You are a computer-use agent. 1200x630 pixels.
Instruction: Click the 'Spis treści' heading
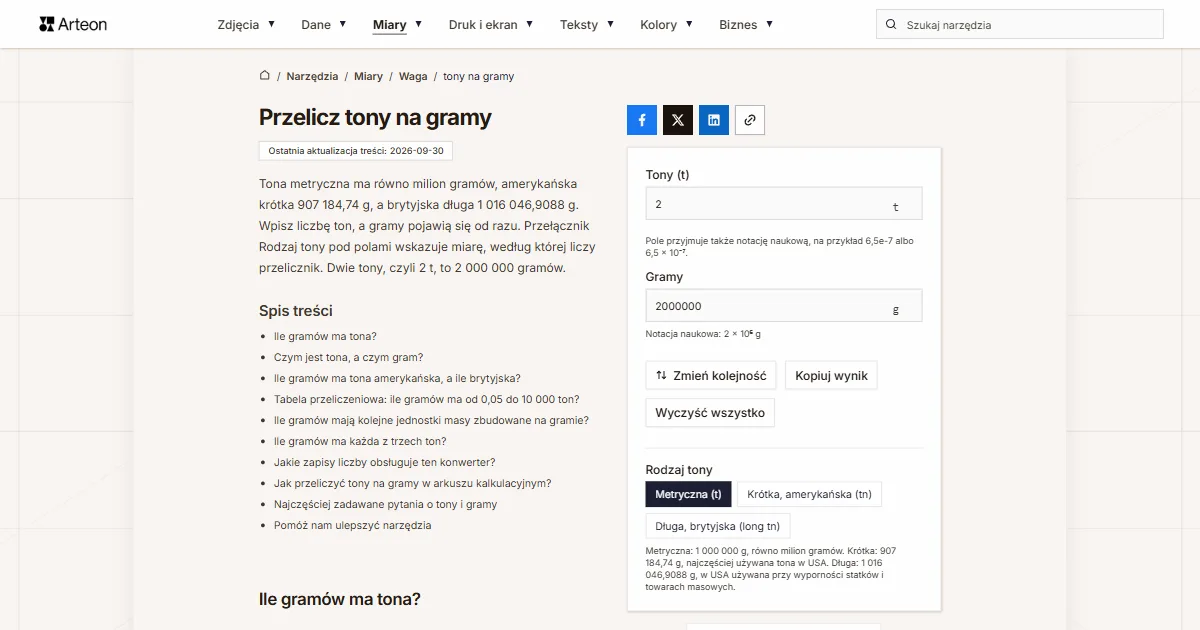pyautogui.click(x=296, y=311)
